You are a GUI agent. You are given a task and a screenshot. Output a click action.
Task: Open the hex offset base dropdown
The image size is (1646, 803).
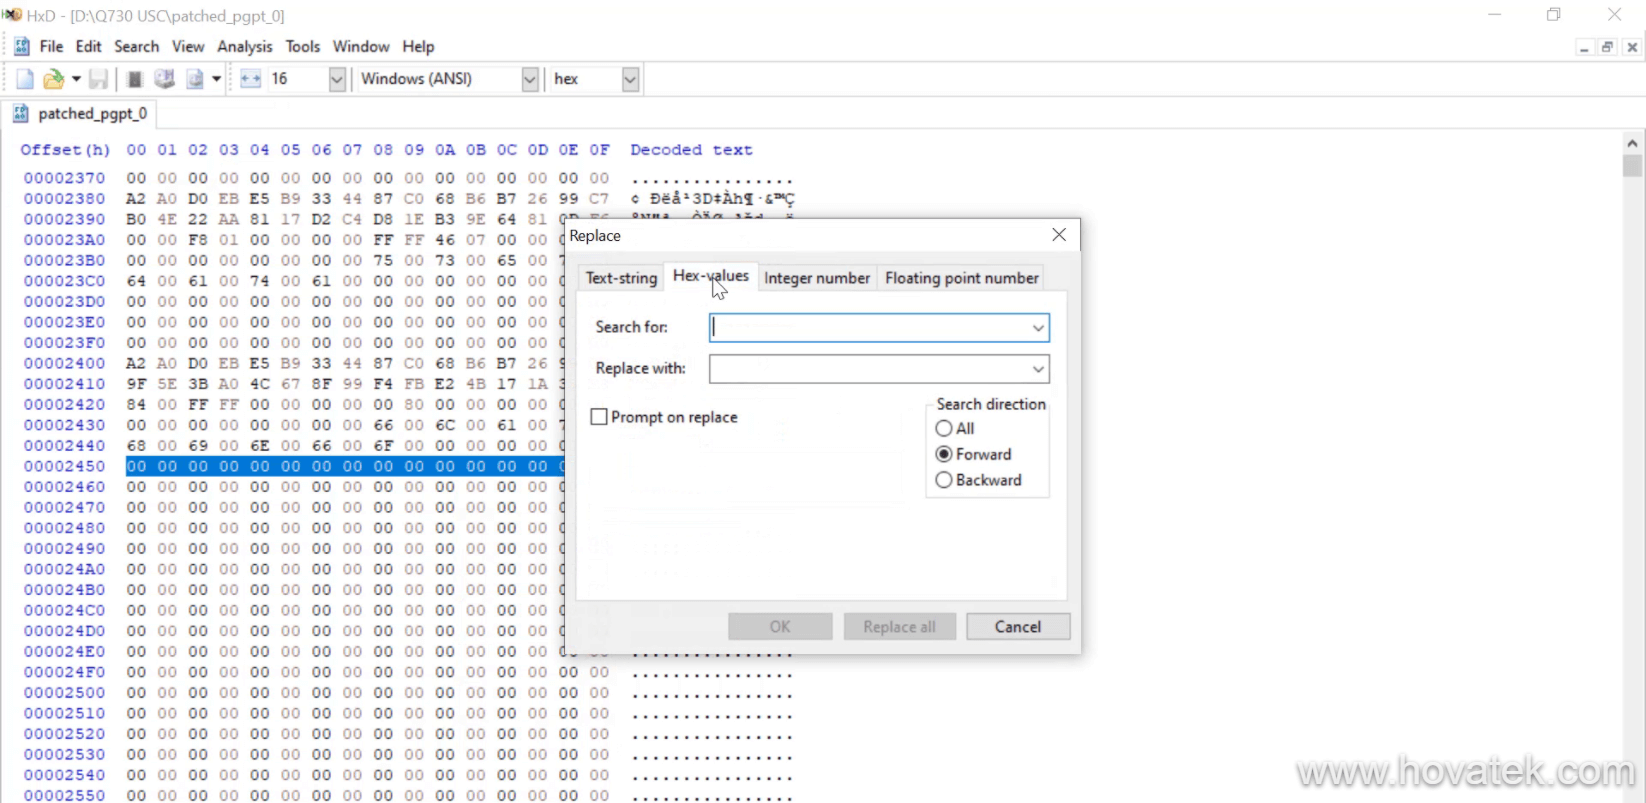coord(630,79)
